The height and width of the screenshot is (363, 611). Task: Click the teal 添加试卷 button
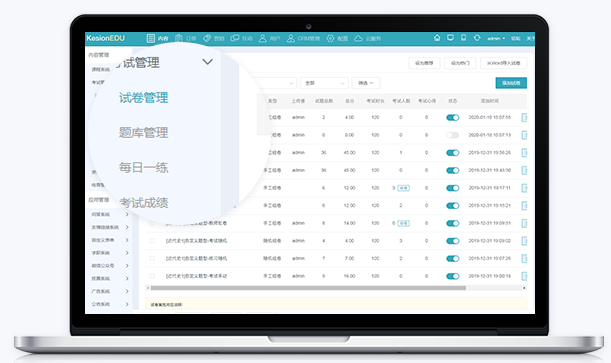(511, 83)
